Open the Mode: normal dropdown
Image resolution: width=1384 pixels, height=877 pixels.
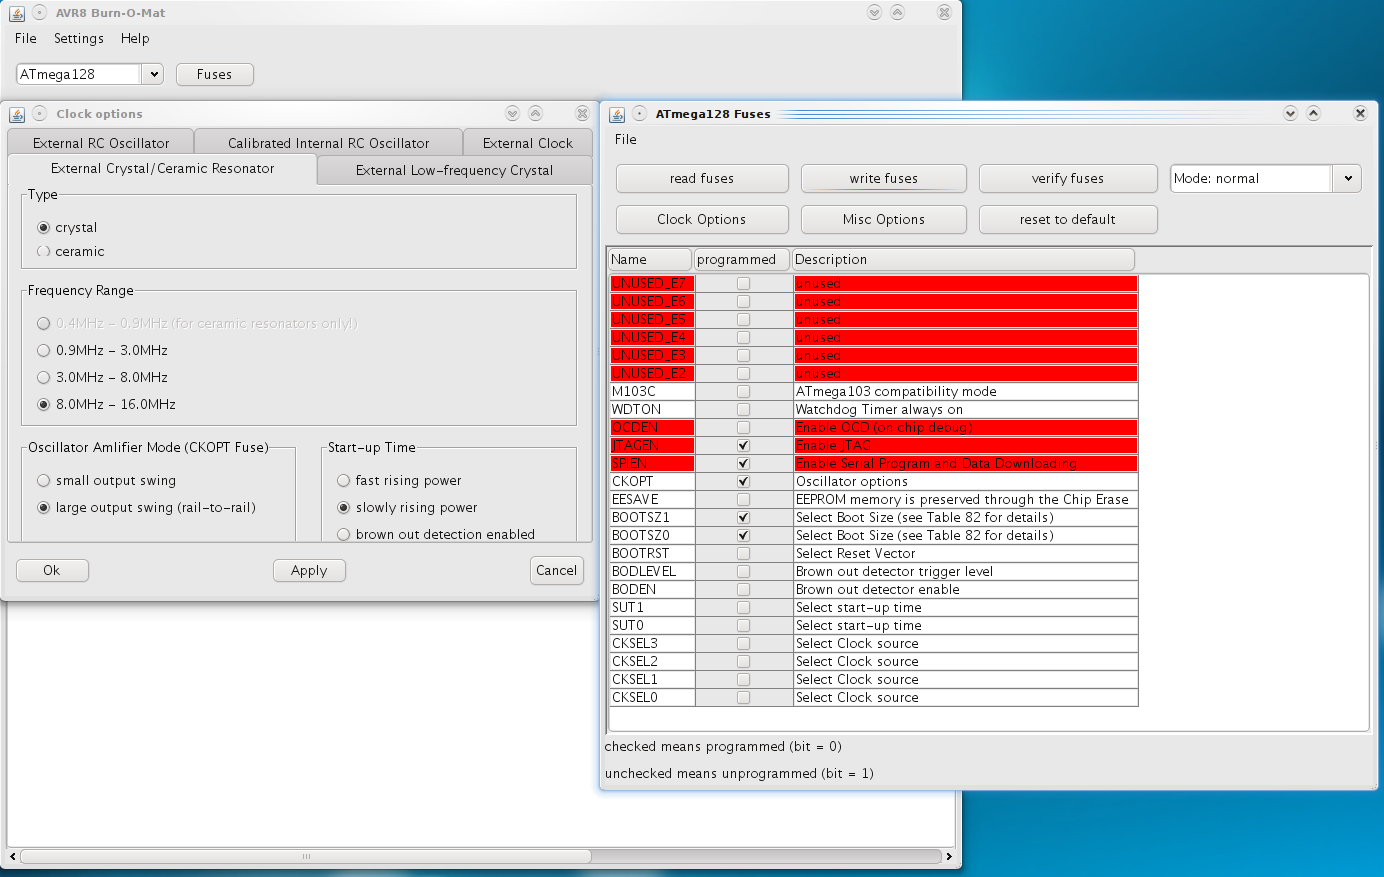pyautogui.click(x=1348, y=179)
